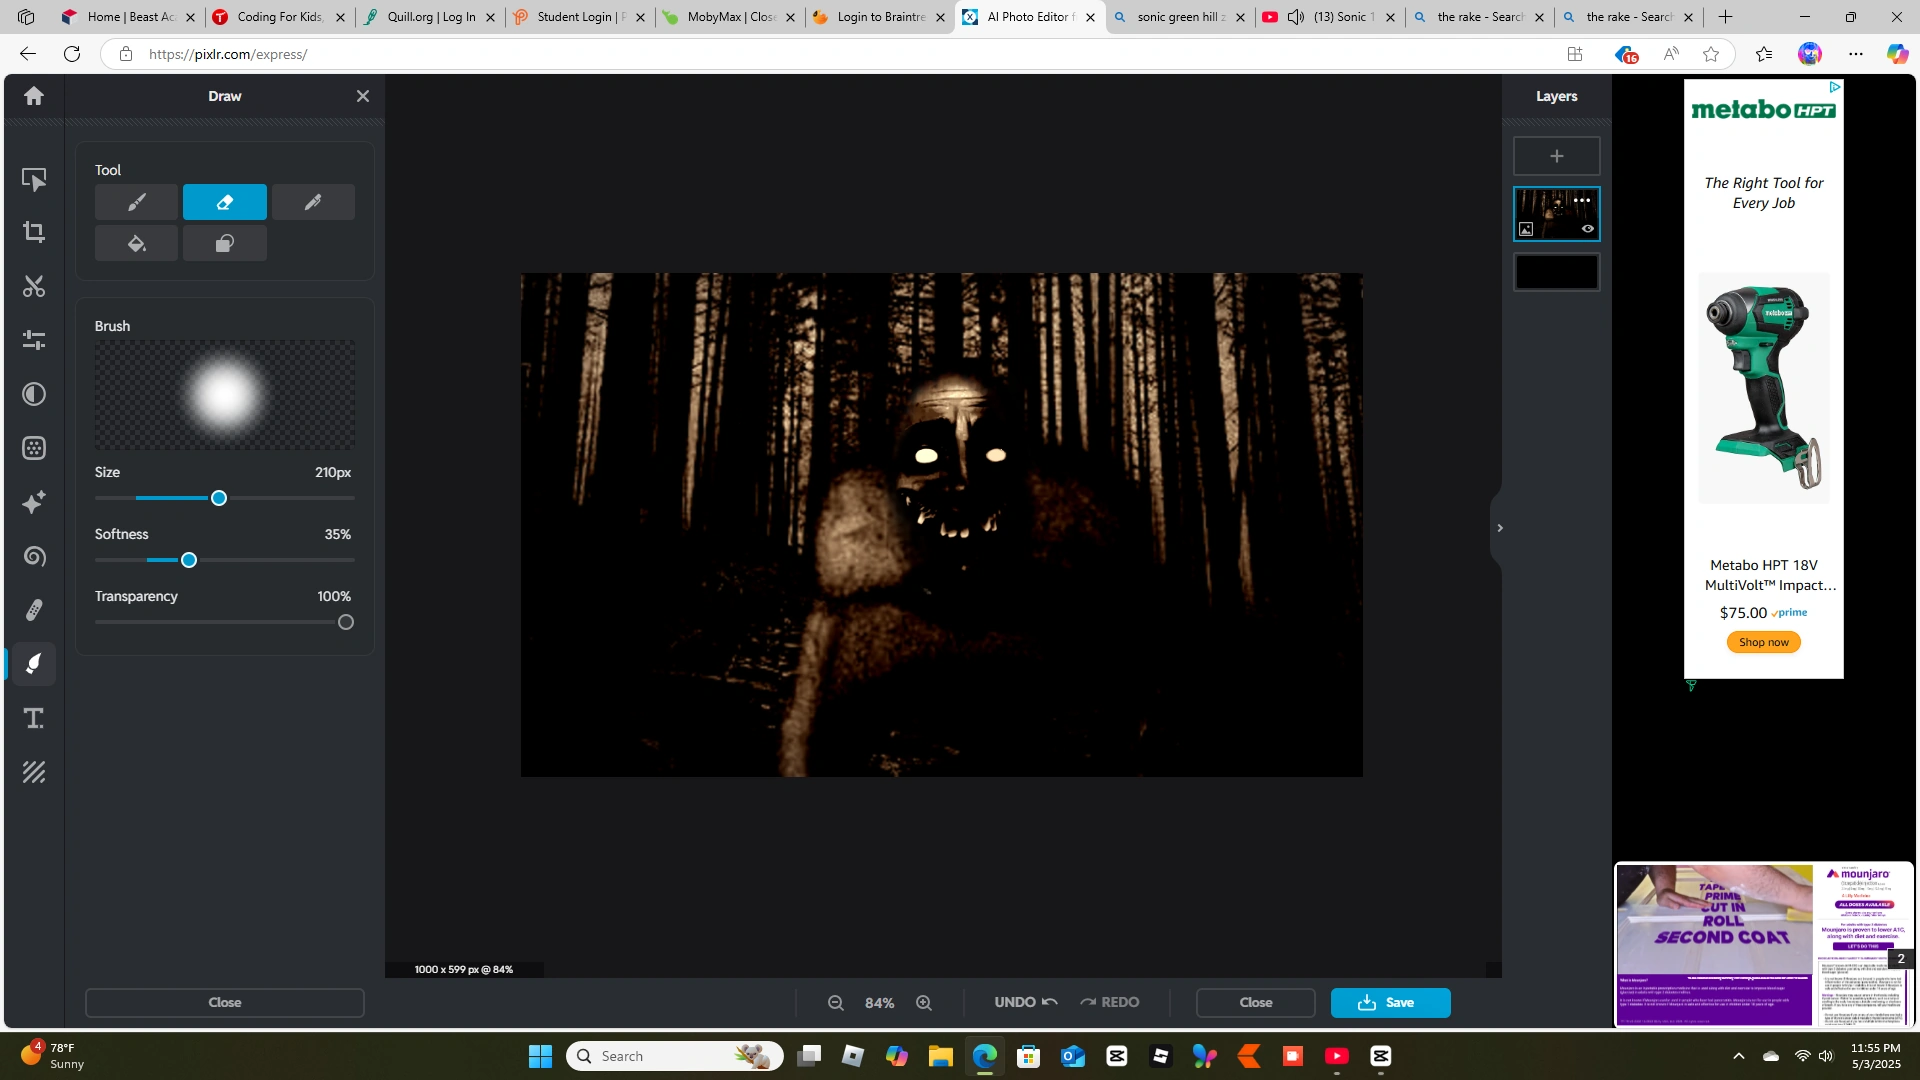Click UNDO in bottom bar
This screenshot has width=1920, height=1080.
tap(1025, 1002)
